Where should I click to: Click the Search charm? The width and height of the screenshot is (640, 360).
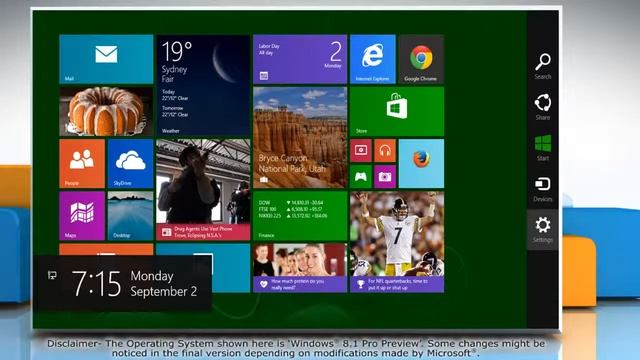point(543,66)
